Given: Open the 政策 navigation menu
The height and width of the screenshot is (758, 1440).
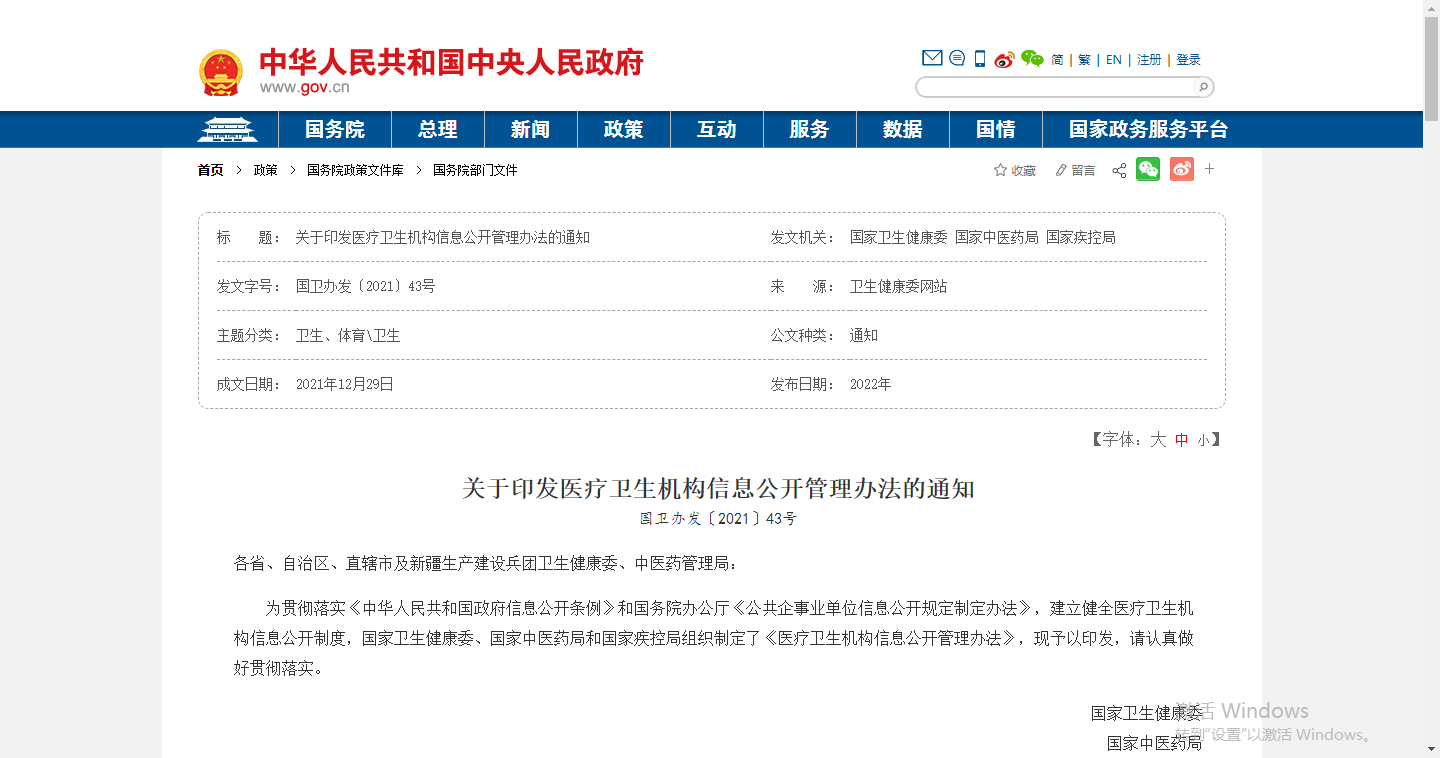Looking at the screenshot, I should [x=623, y=130].
